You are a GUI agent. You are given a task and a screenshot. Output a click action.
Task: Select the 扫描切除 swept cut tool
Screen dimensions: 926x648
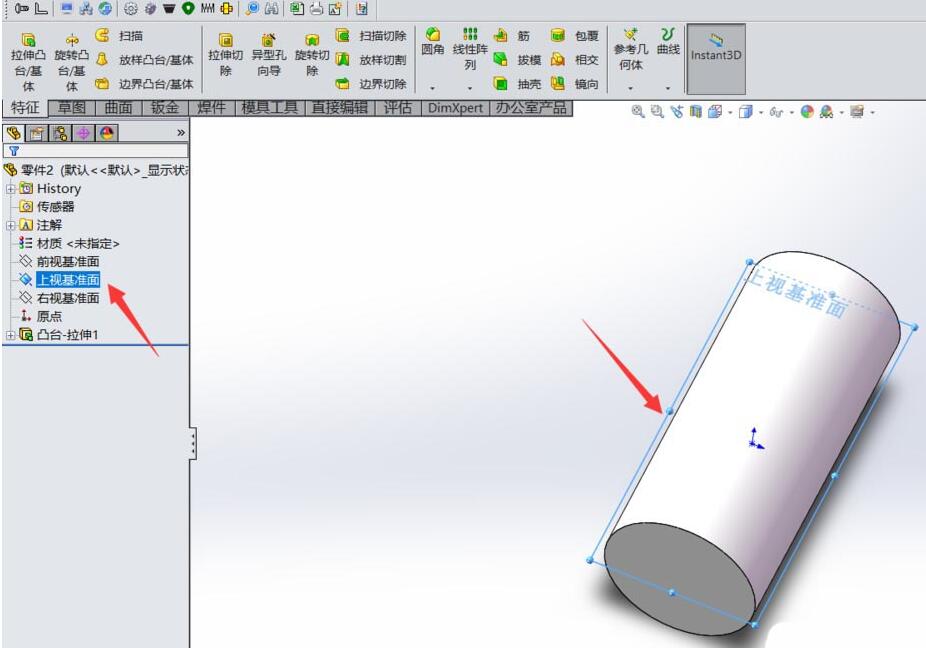(x=371, y=36)
